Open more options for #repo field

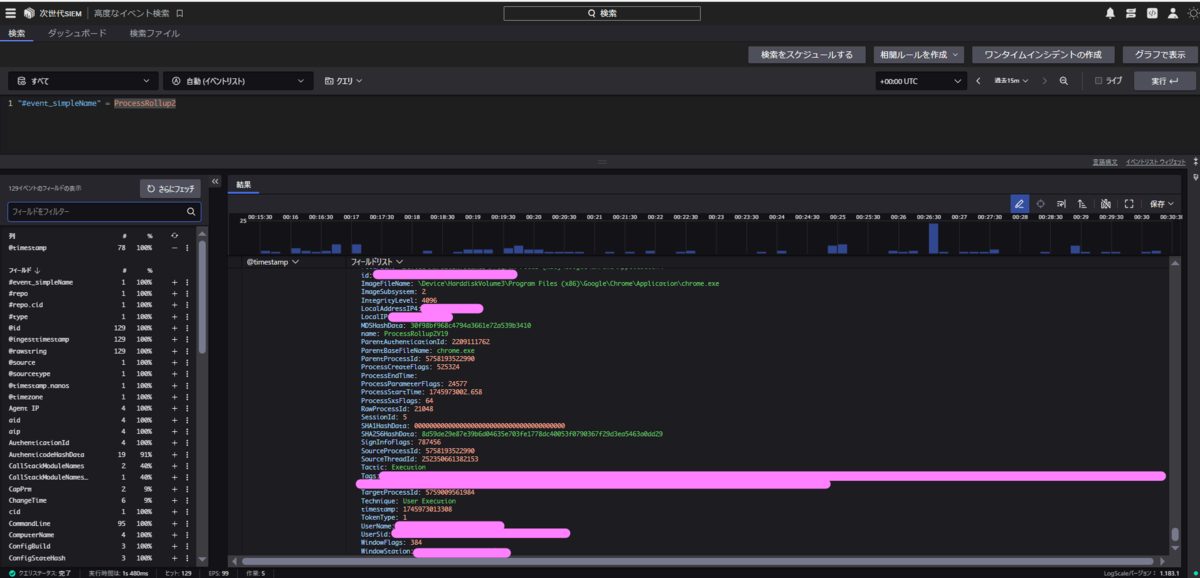click(x=187, y=294)
